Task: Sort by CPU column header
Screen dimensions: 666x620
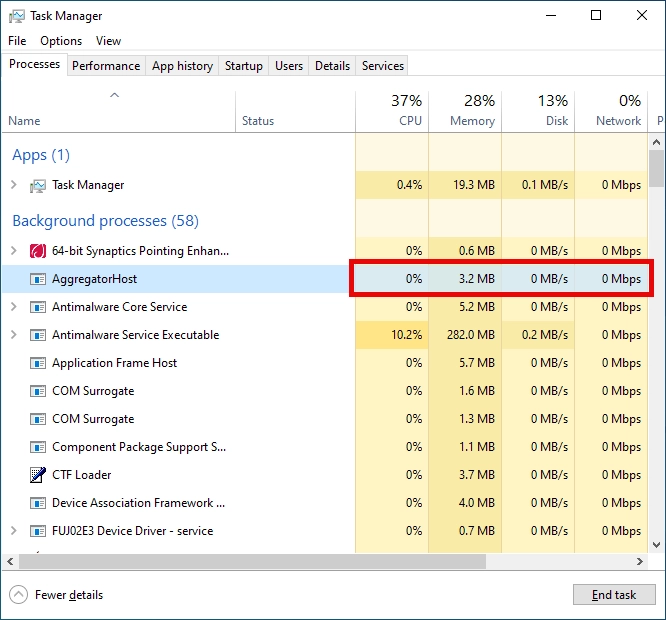Action: click(x=392, y=111)
